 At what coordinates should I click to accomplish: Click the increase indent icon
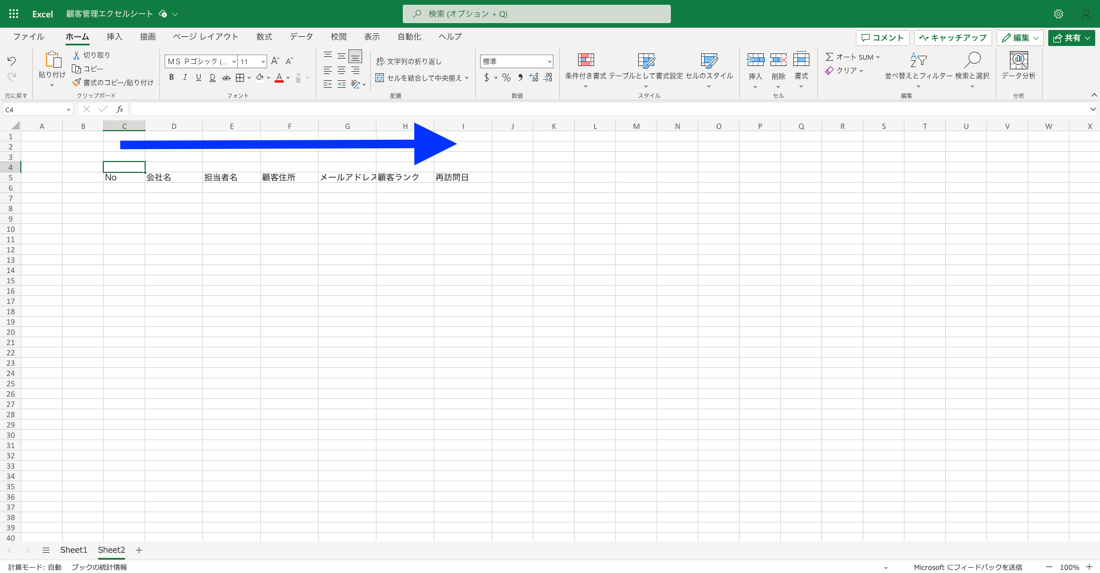tap(342, 84)
